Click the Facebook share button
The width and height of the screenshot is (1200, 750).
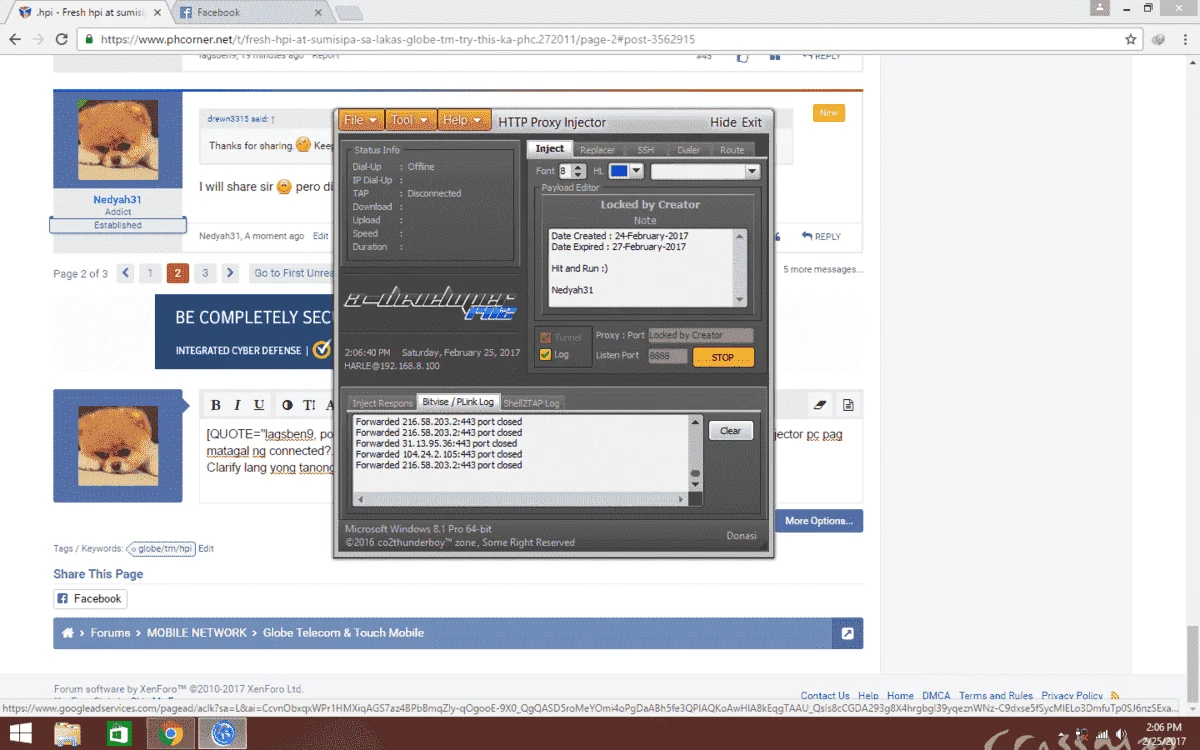90,599
